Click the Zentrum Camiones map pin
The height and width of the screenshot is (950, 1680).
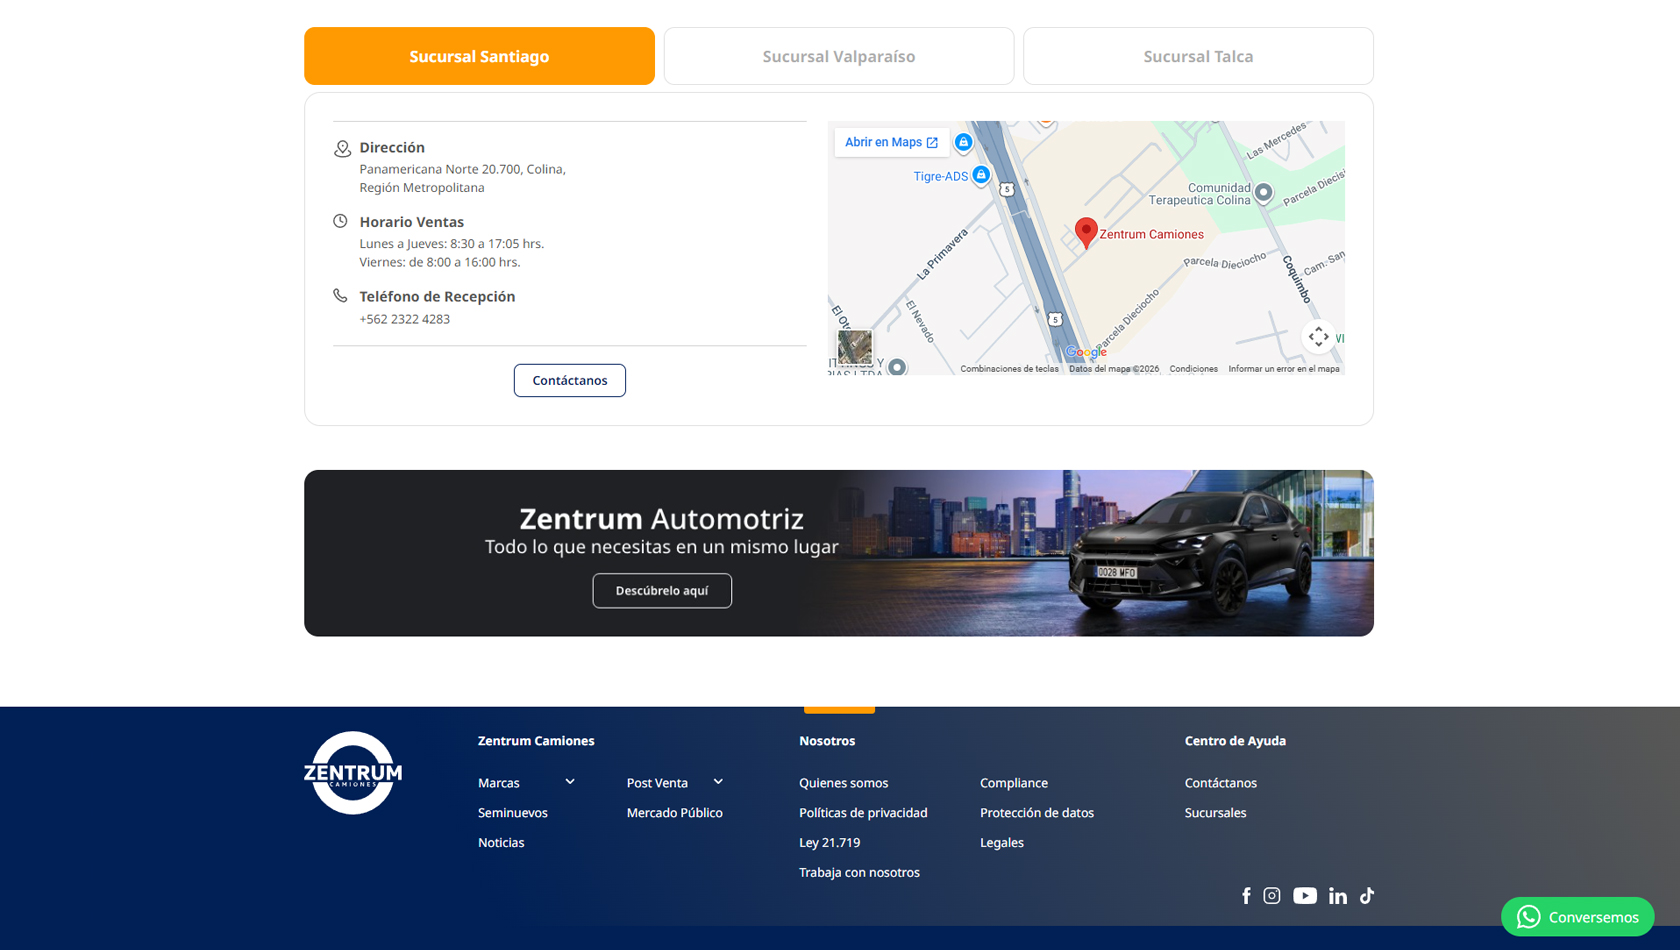[x=1086, y=233]
